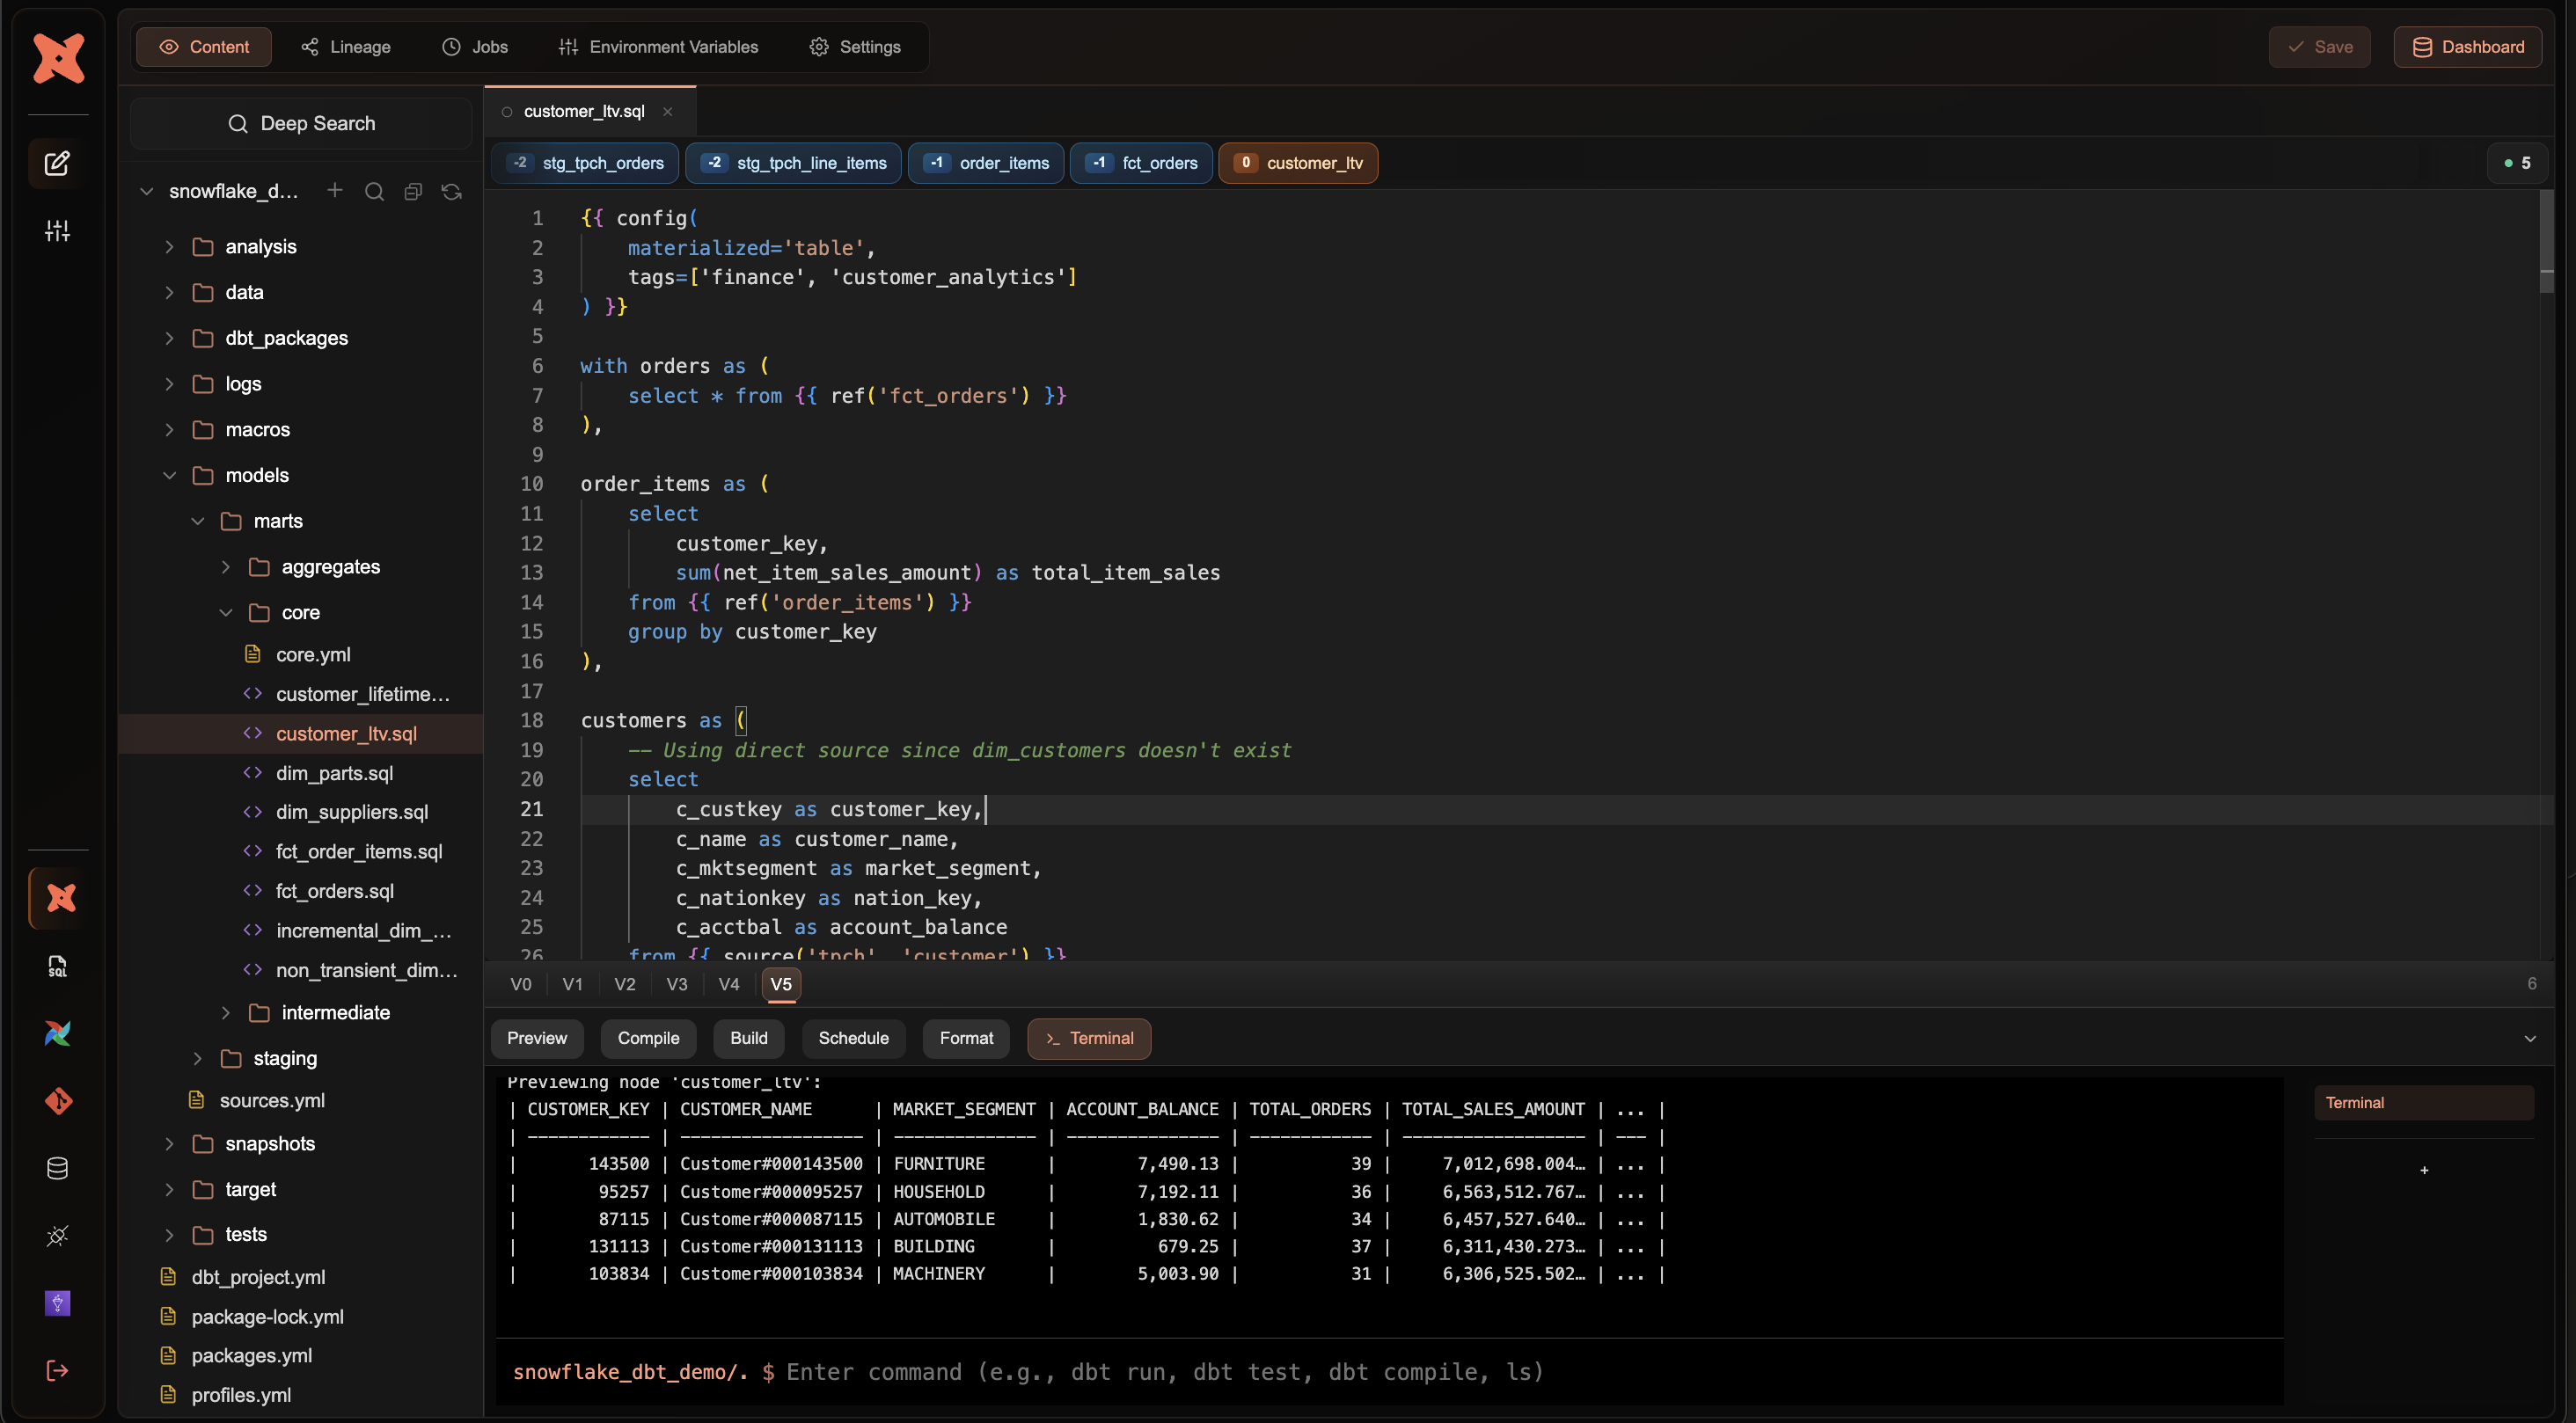
Task: Collapse the models folder
Action: point(169,475)
